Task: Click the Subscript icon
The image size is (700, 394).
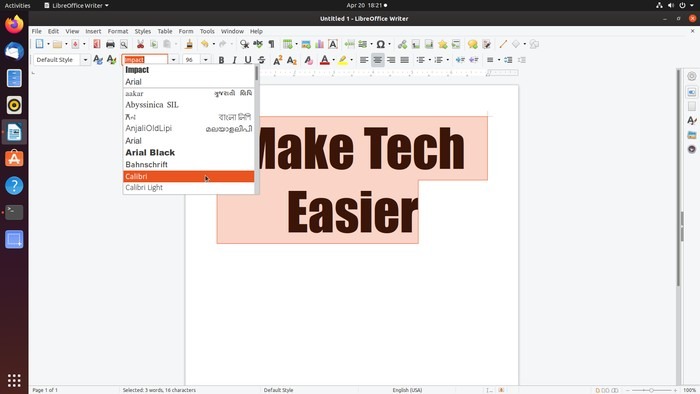Action: pos(292,60)
